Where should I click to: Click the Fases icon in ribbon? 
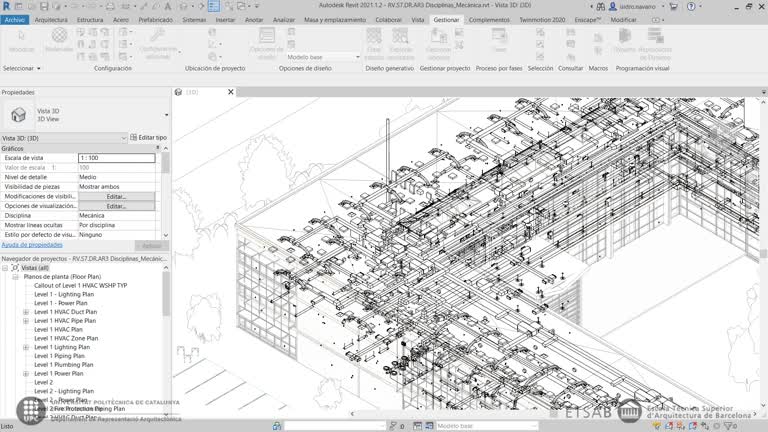(x=499, y=40)
